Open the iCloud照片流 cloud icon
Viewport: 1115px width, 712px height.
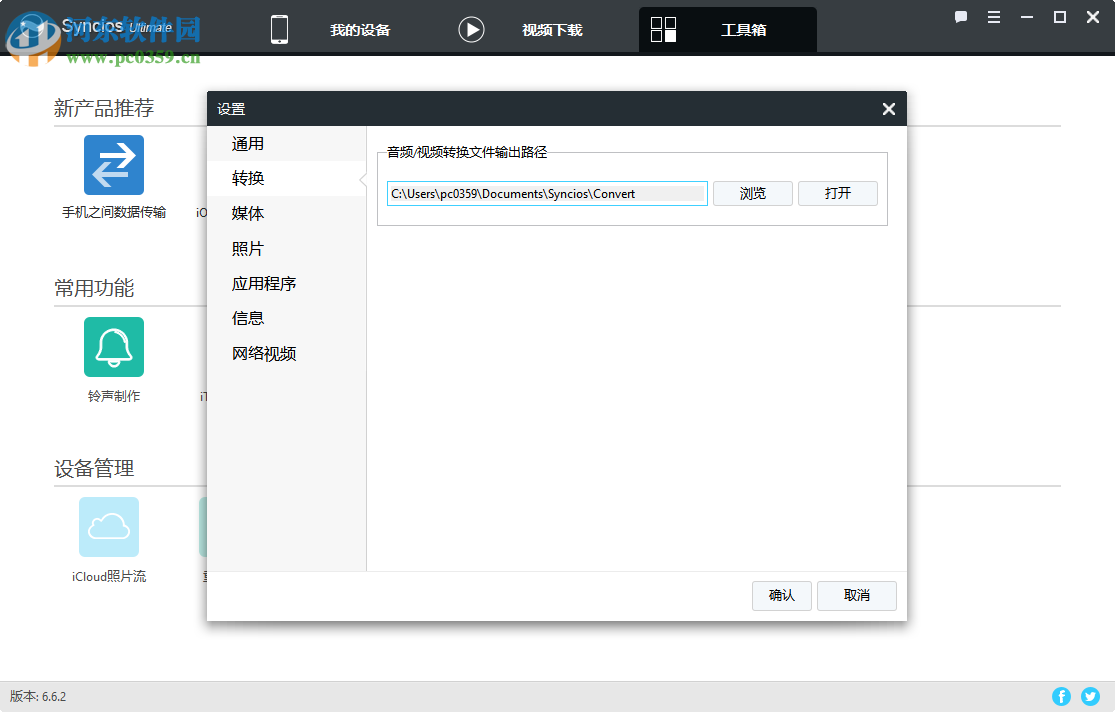click(x=108, y=527)
